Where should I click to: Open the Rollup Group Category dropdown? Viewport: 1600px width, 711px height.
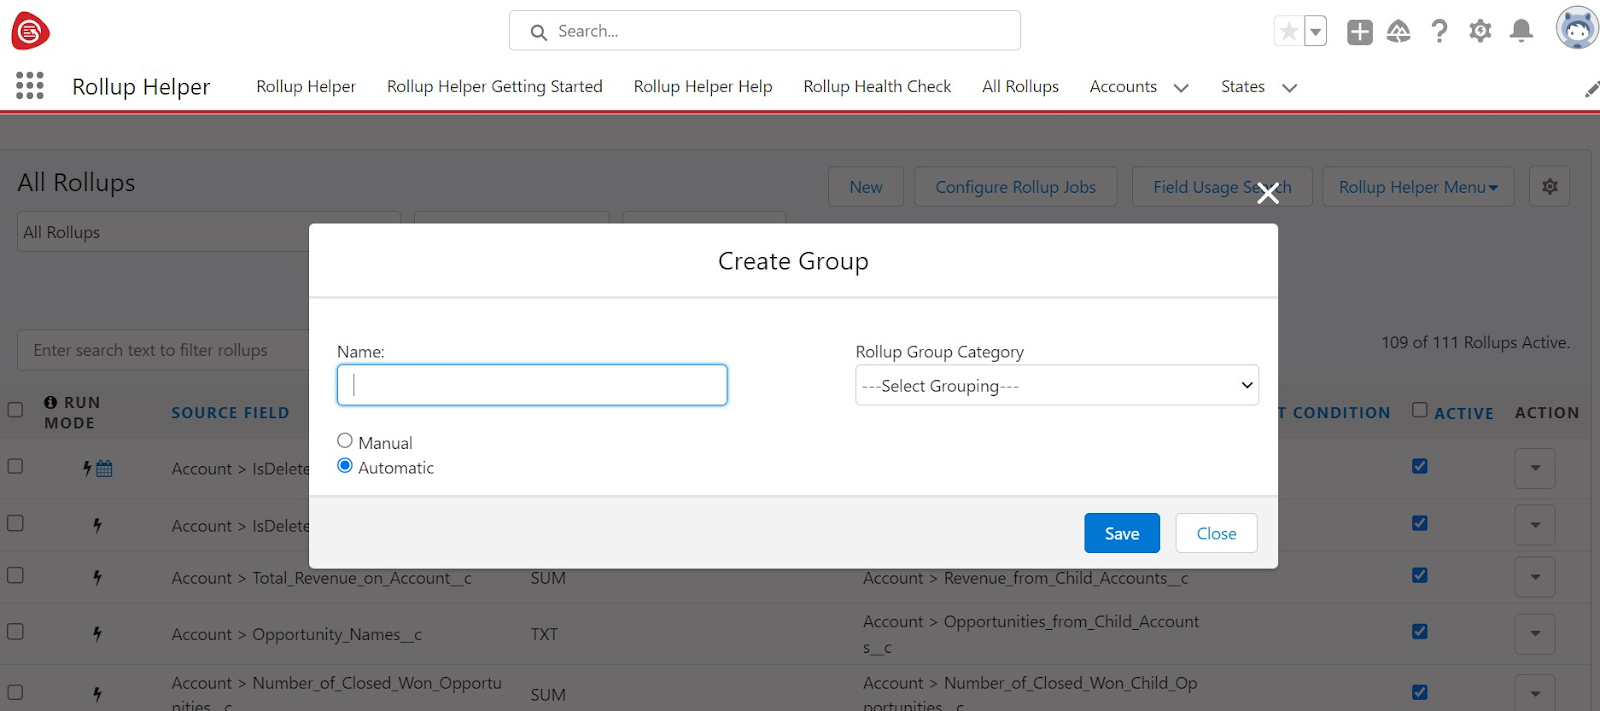pyautogui.click(x=1056, y=385)
